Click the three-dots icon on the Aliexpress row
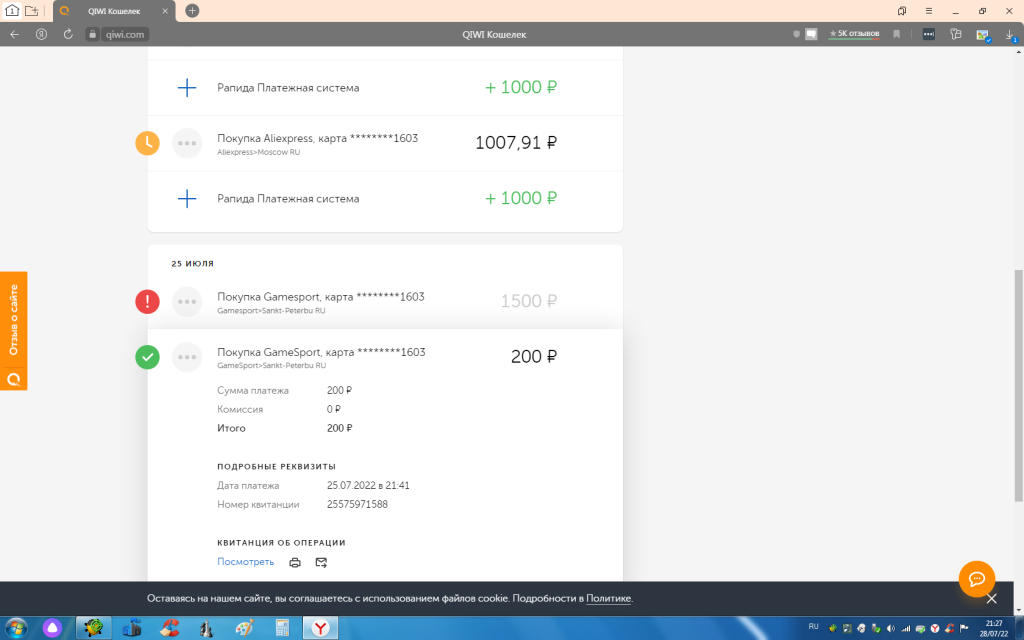 click(187, 143)
